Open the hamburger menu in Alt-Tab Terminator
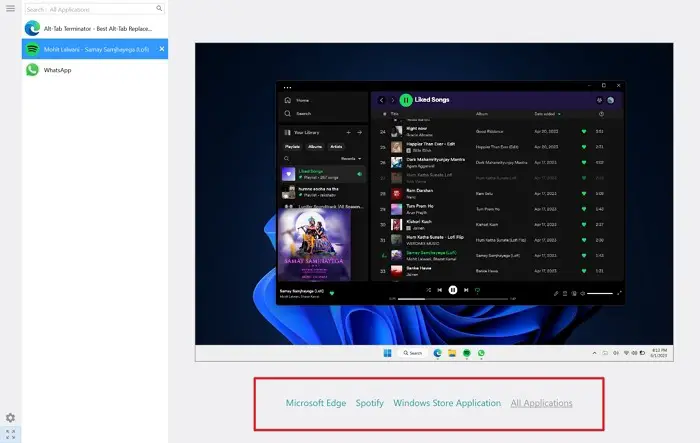 10,8
